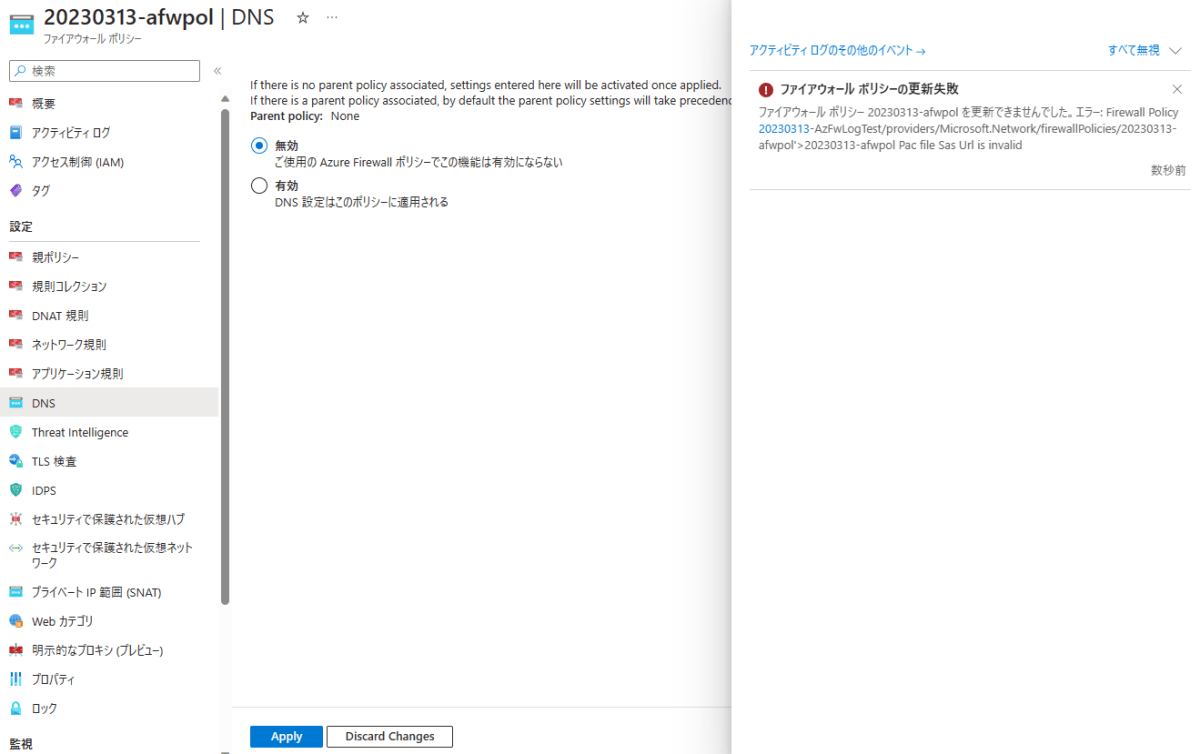Click the 数秒前 timestamp
This screenshot has width=1200, height=754.
[x=1168, y=170]
